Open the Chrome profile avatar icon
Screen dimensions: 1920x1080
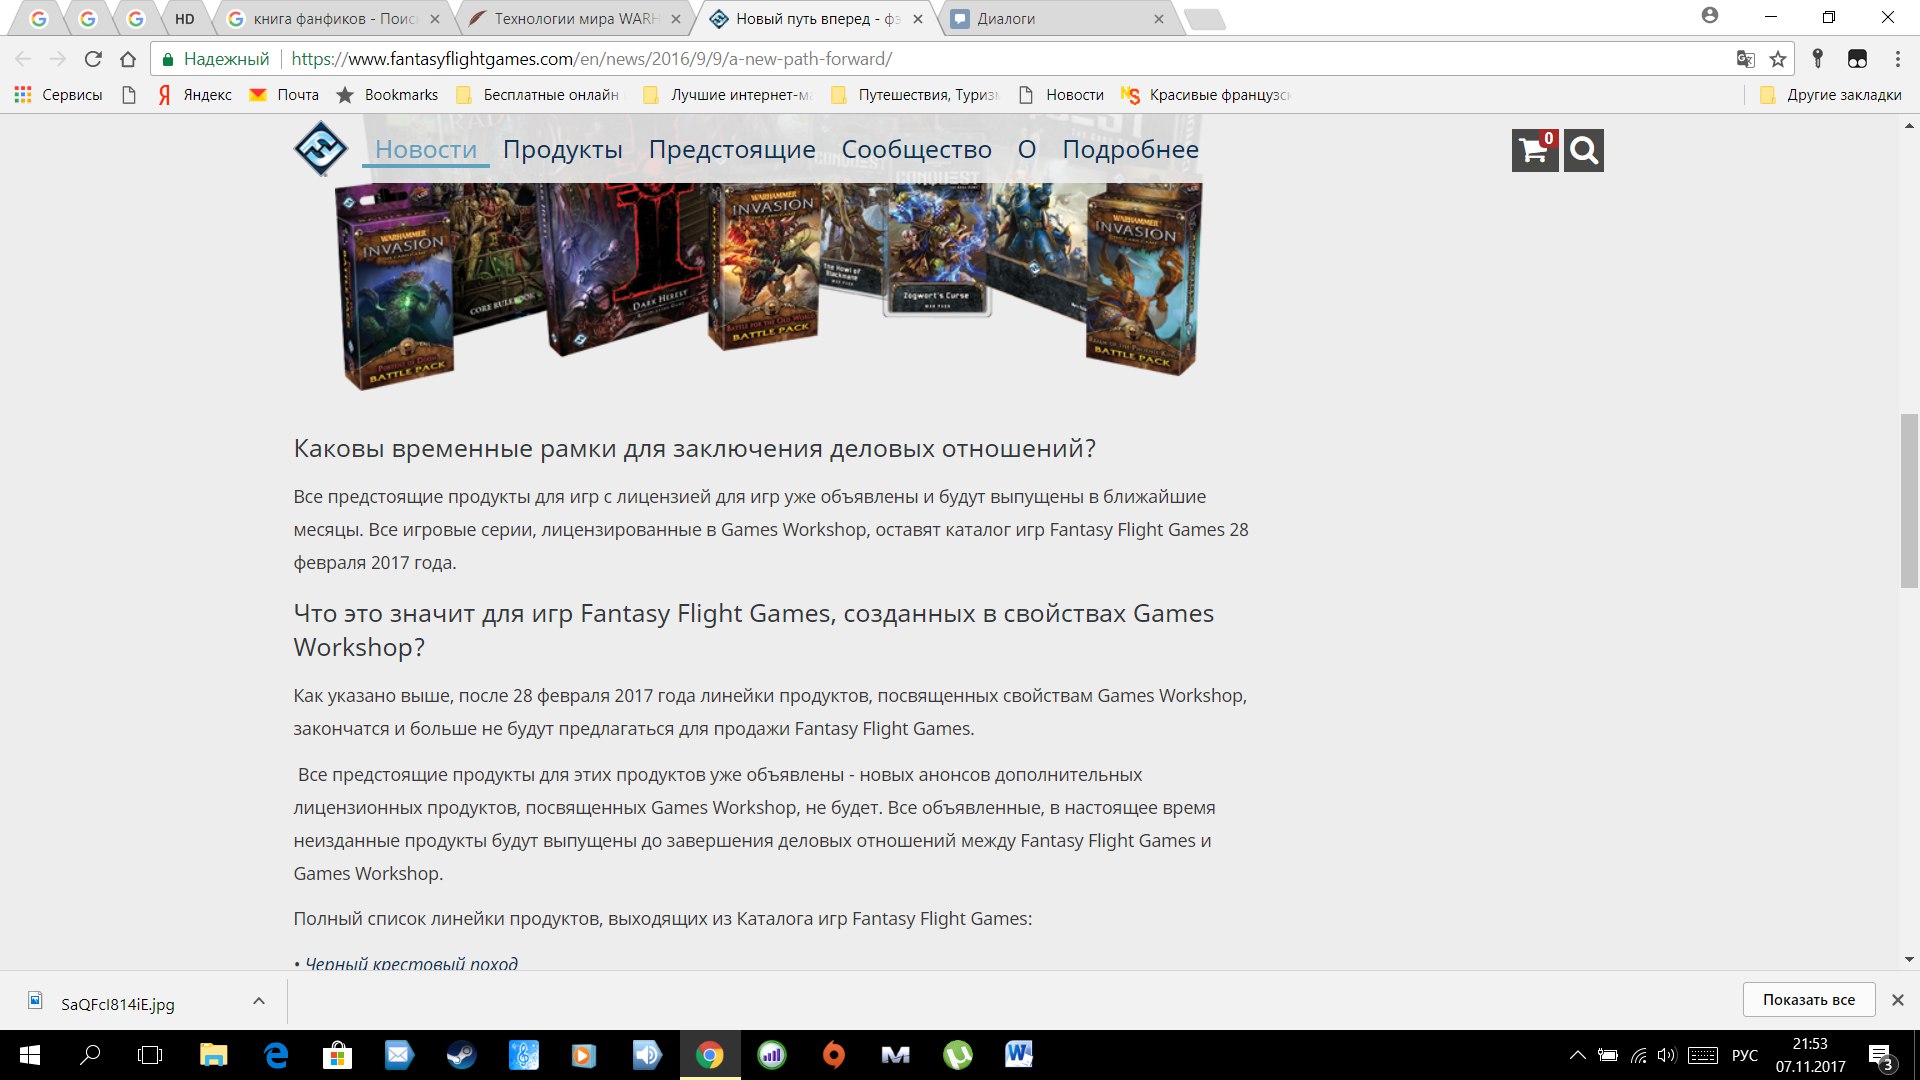pyautogui.click(x=1710, y=16)
